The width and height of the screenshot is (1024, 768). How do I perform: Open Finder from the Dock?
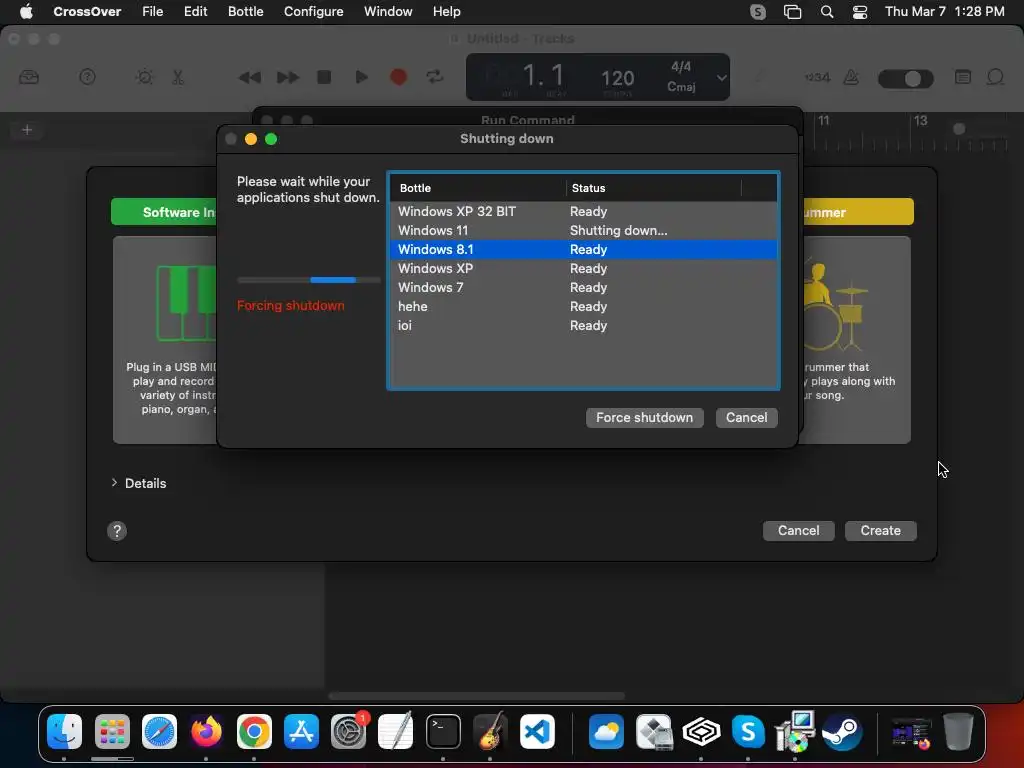point(65,731)
